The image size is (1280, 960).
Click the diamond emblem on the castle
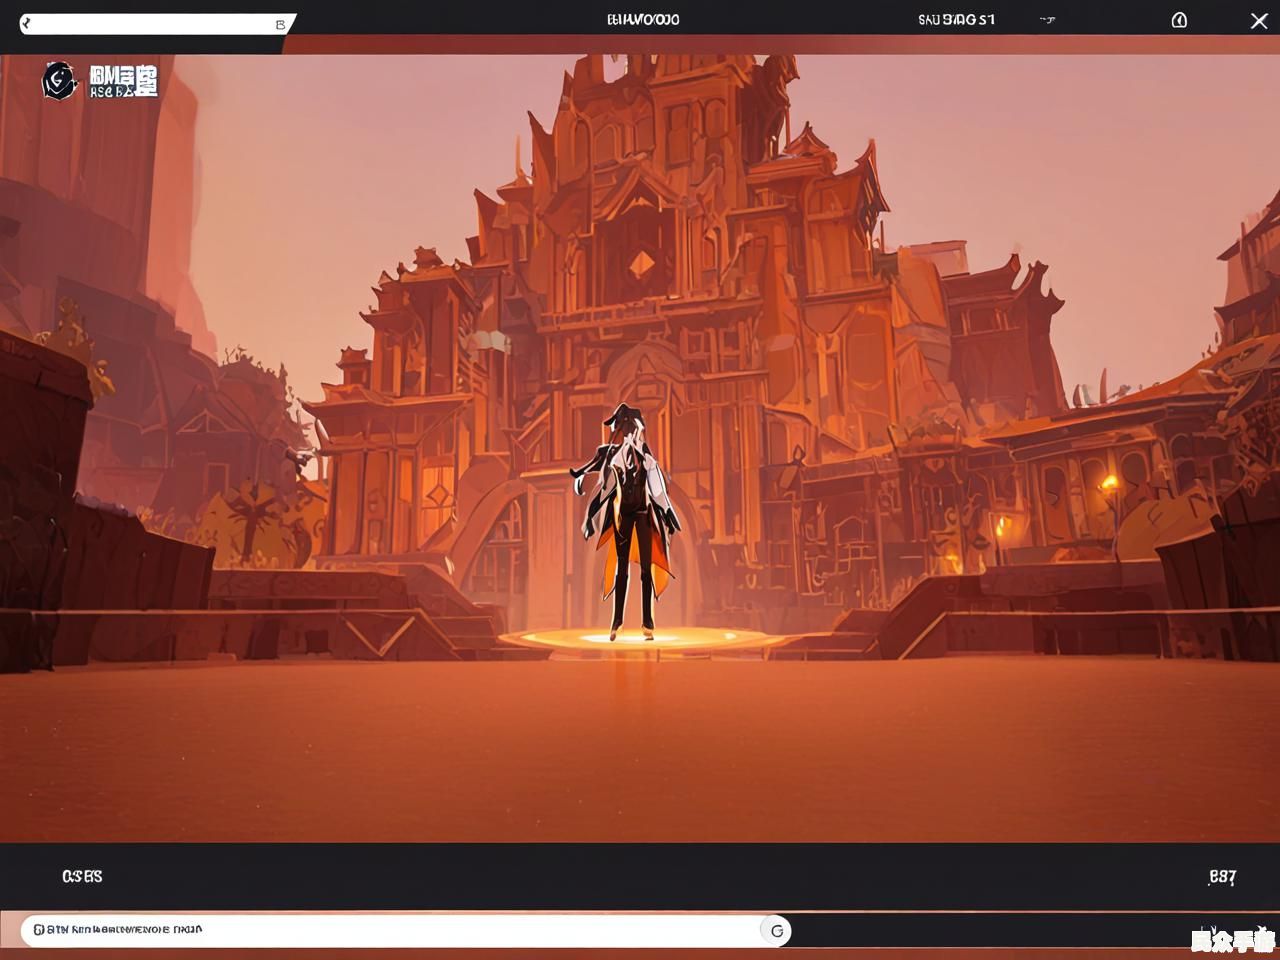(x=643, y=263)
